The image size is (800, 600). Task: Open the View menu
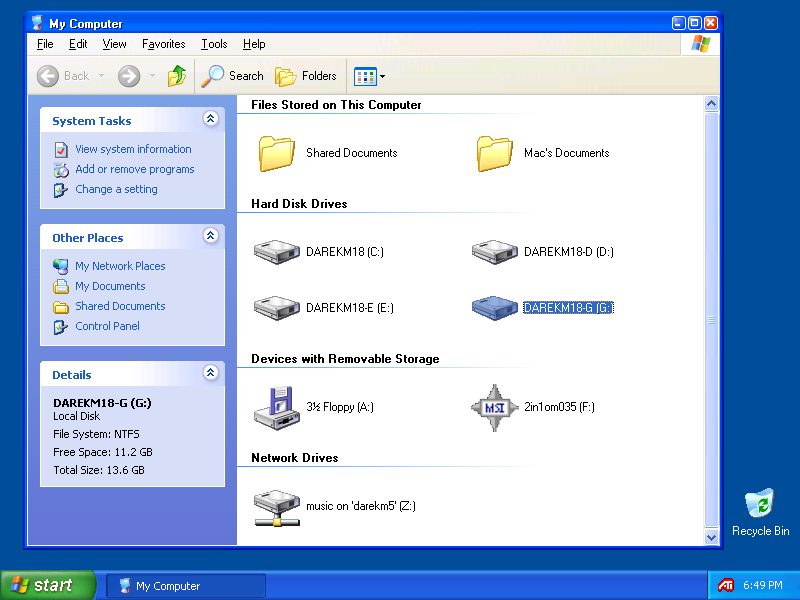114,44
